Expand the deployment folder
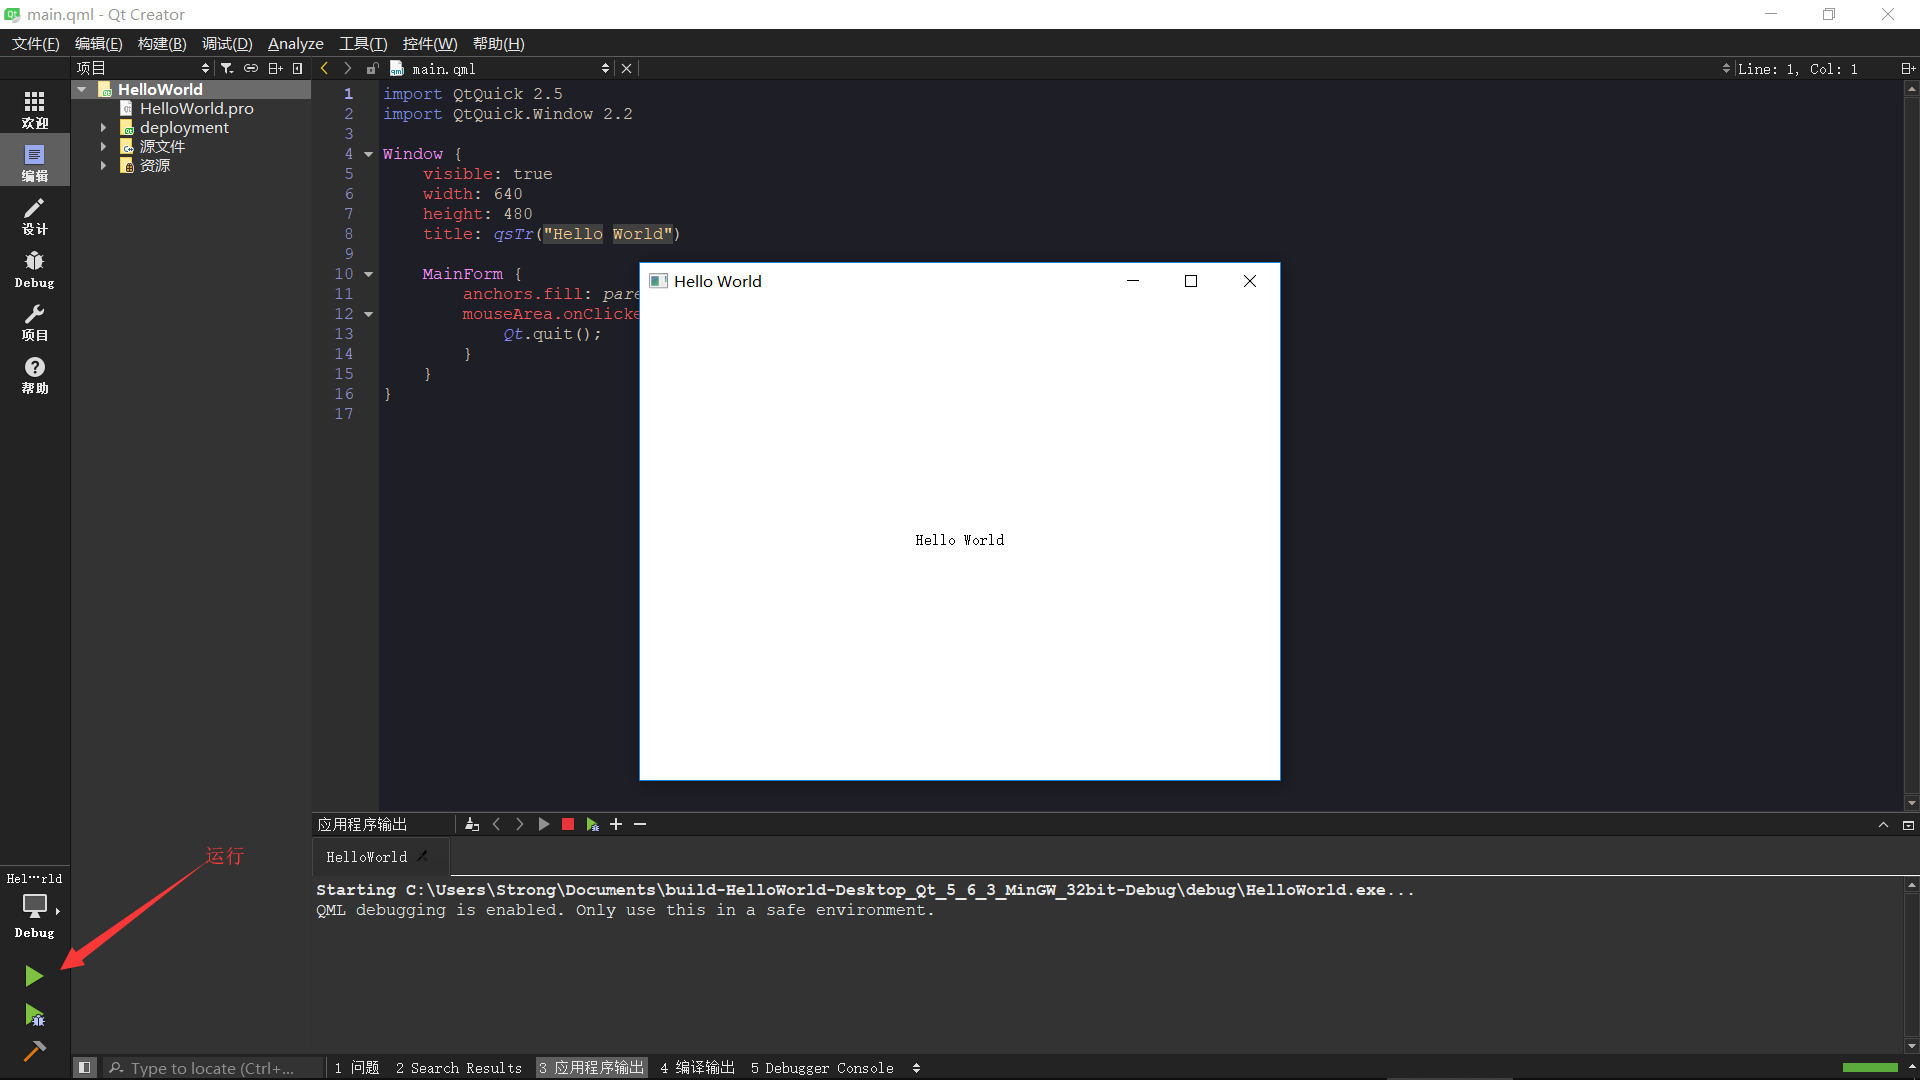Screen dimensions: 1920x1080 click(103, 128)
